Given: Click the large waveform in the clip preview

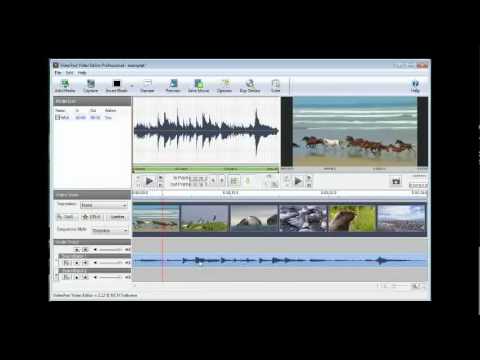Looking at the screenshot, I should point(206,131).
